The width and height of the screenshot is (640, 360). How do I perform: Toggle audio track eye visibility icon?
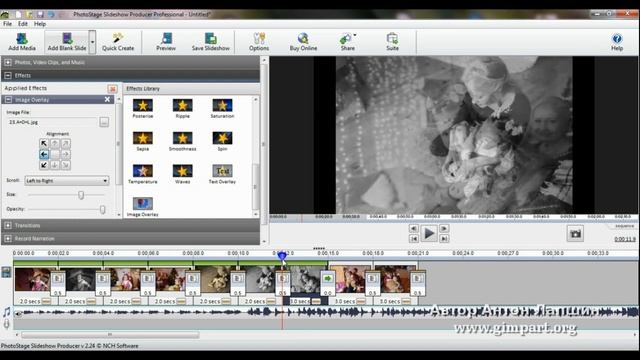tap(18, 314)
